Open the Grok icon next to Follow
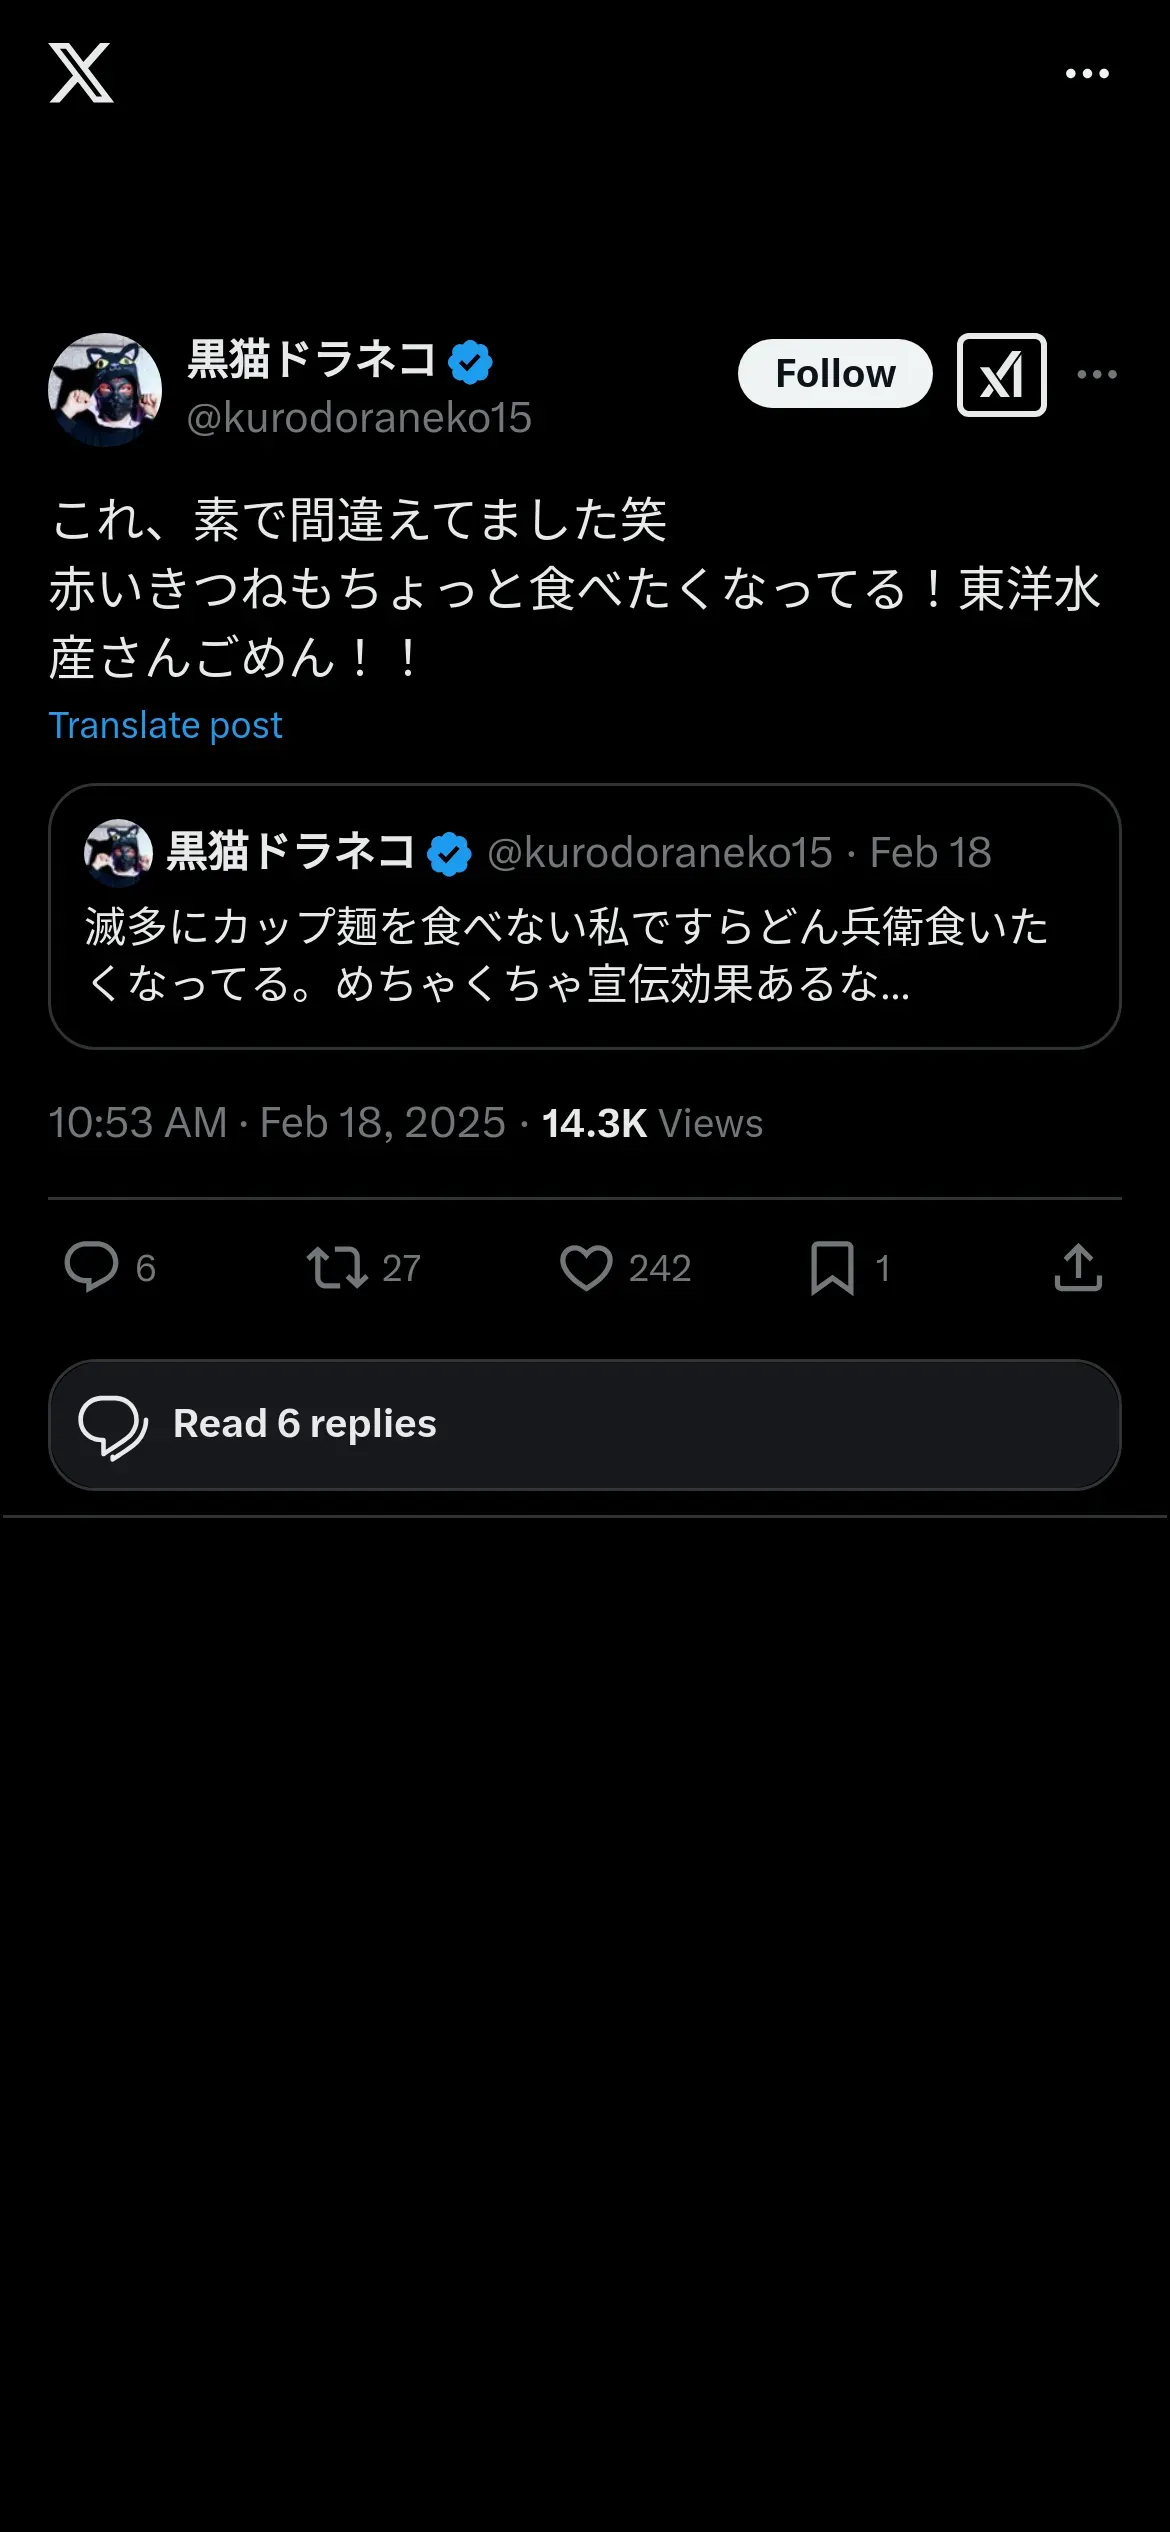The width and height of the screenshot is (1170, 2532). (1002, 375)
